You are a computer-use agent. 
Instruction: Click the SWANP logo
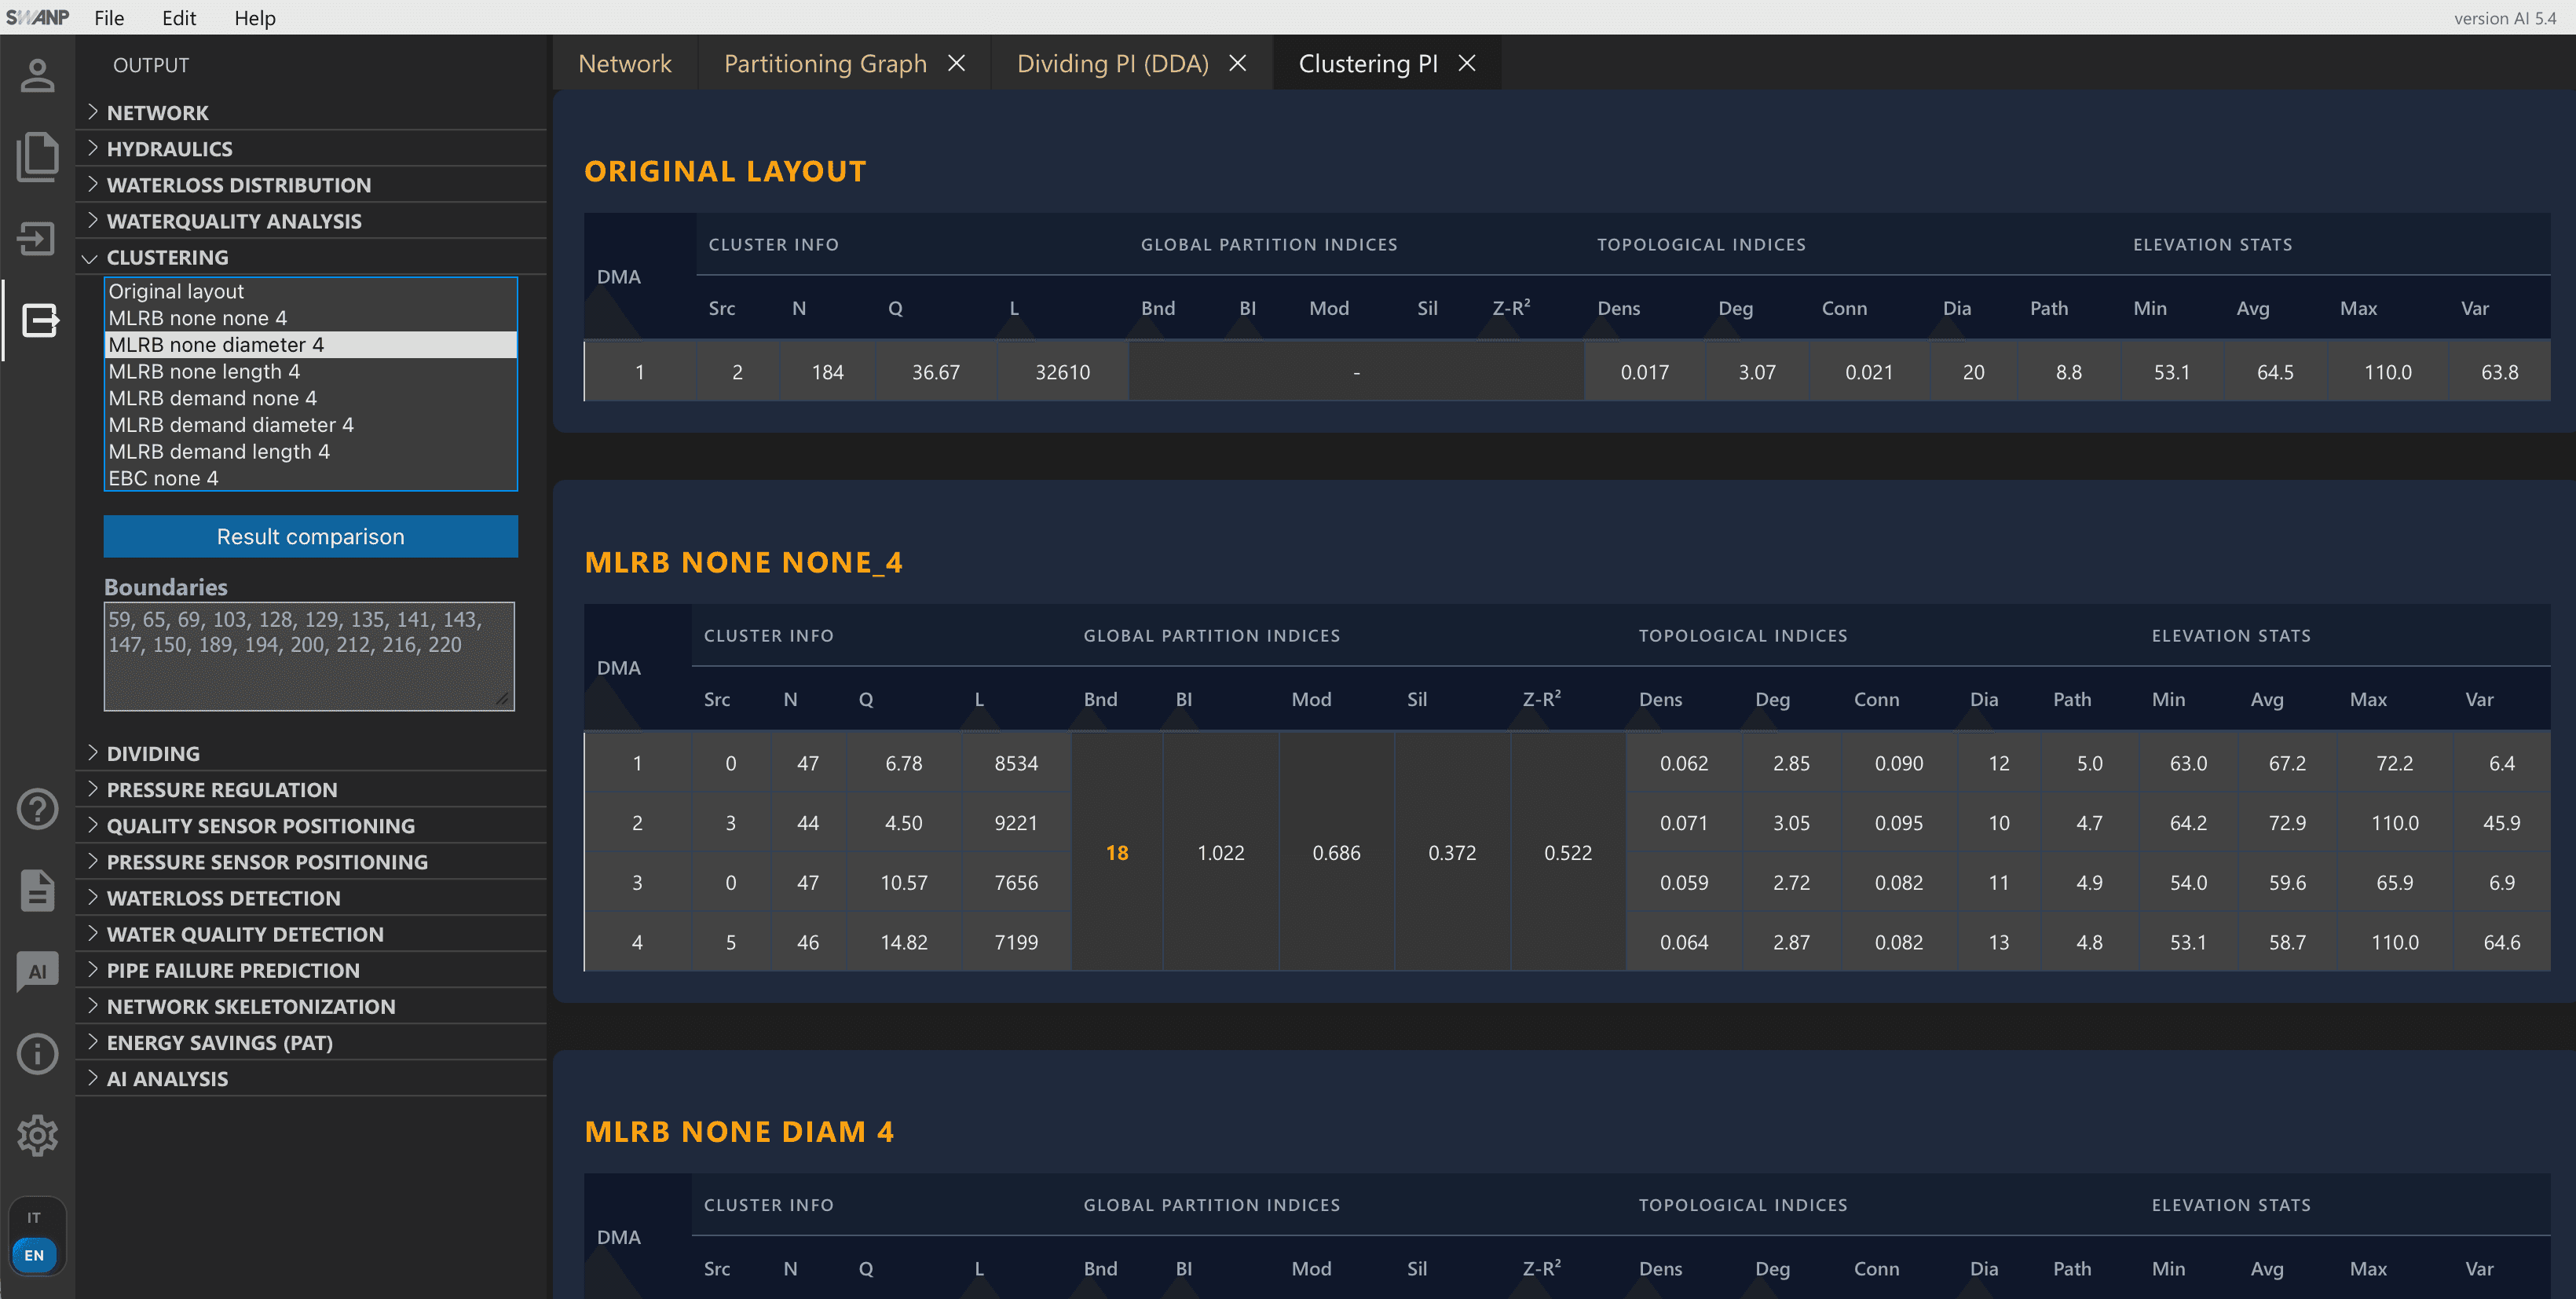click(x=37, y=17)
